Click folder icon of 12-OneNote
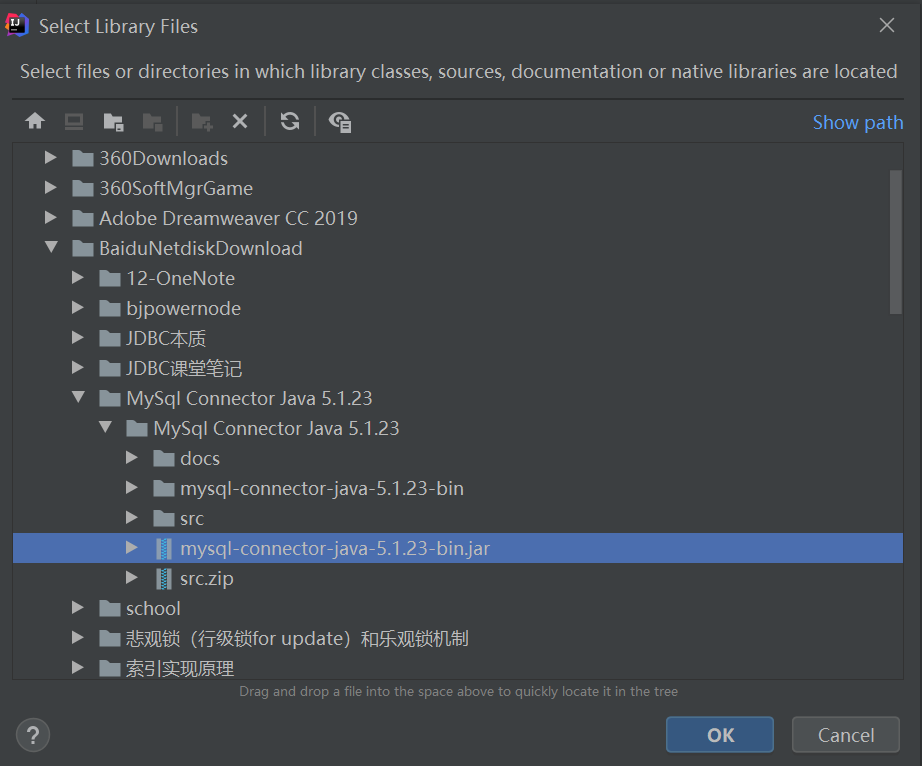 point(109,278)
